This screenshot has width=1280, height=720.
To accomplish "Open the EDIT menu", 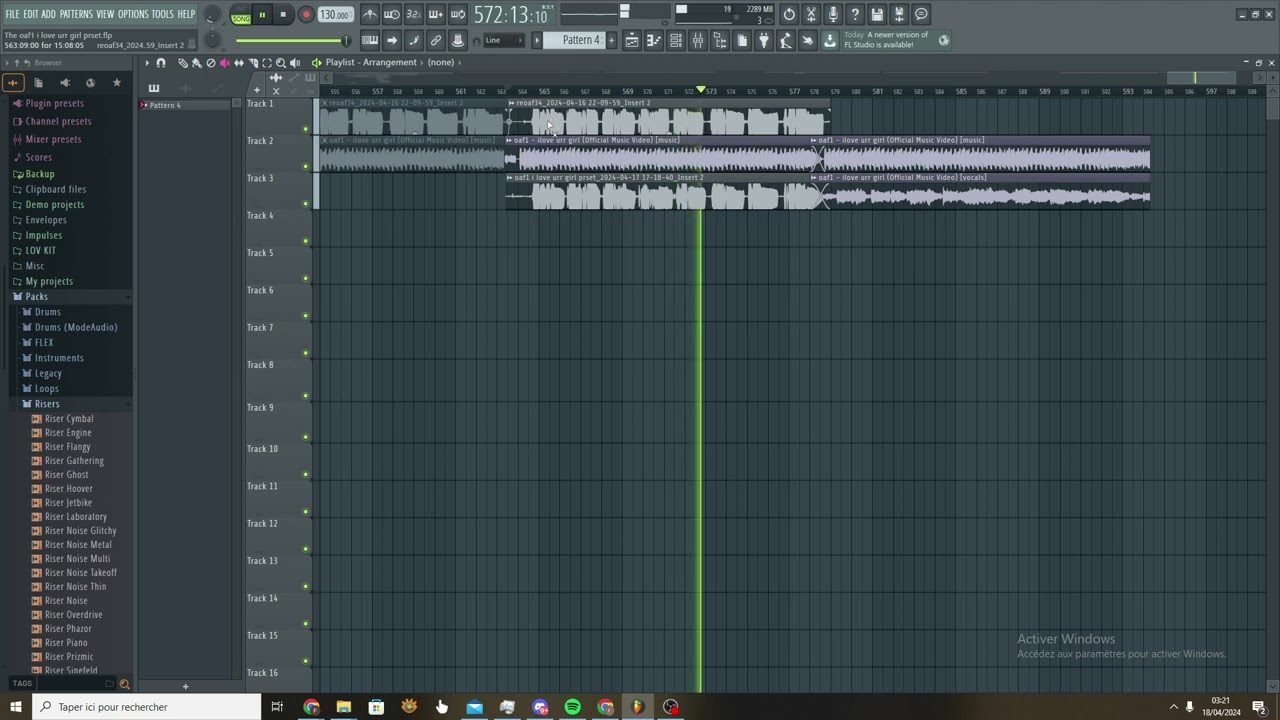I will 31,14.
